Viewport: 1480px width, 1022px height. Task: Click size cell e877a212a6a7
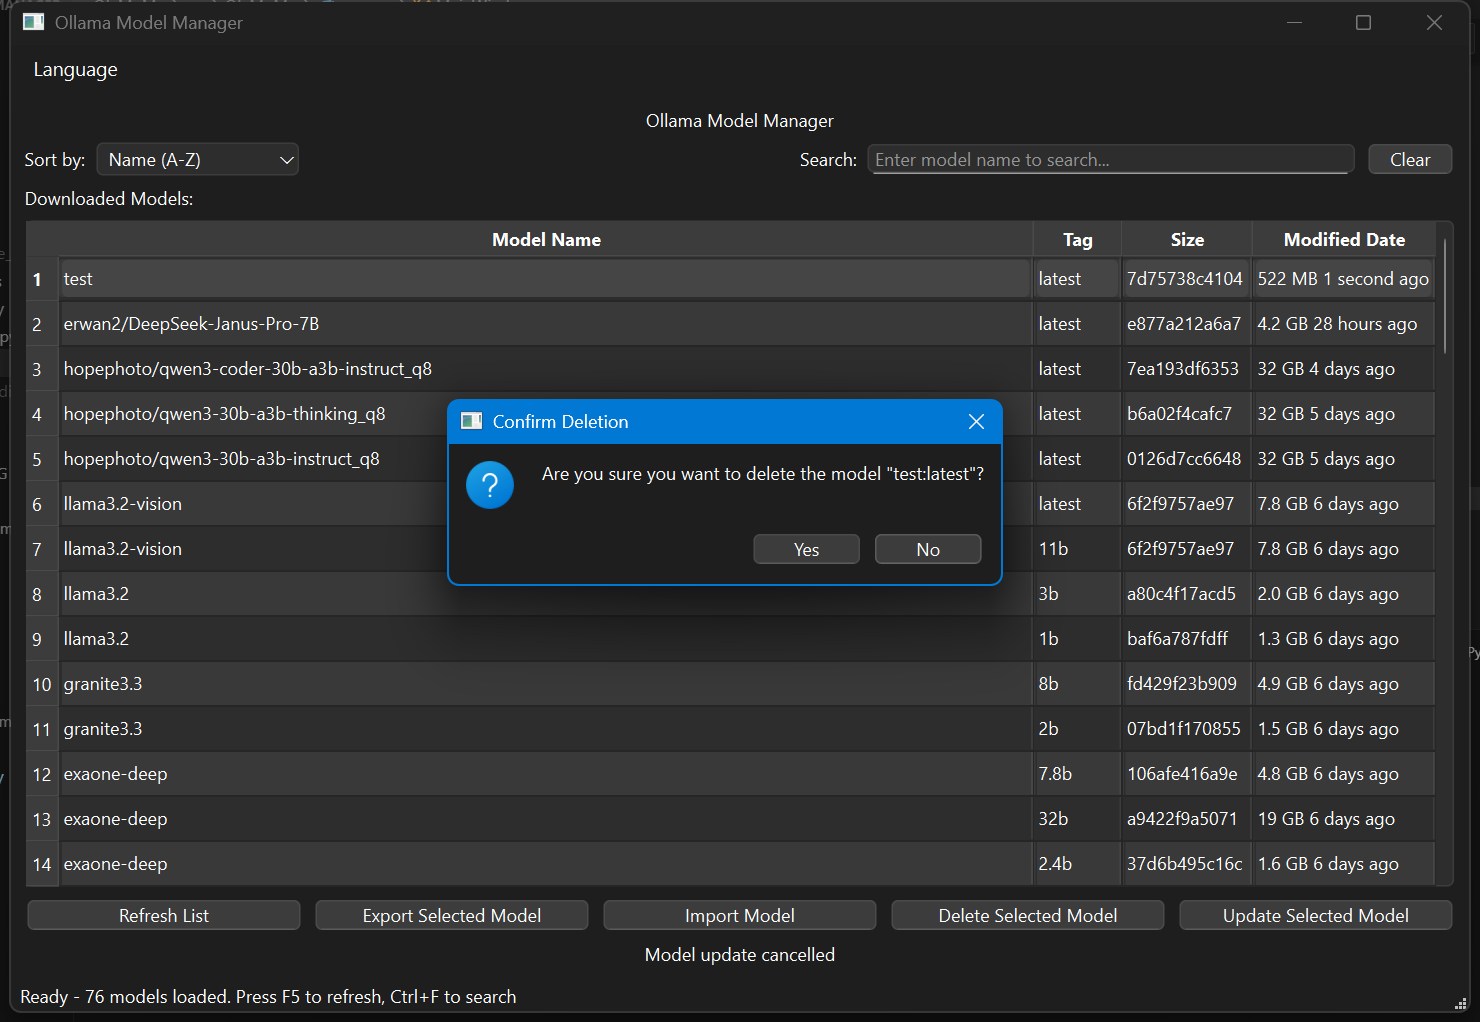1187,324
